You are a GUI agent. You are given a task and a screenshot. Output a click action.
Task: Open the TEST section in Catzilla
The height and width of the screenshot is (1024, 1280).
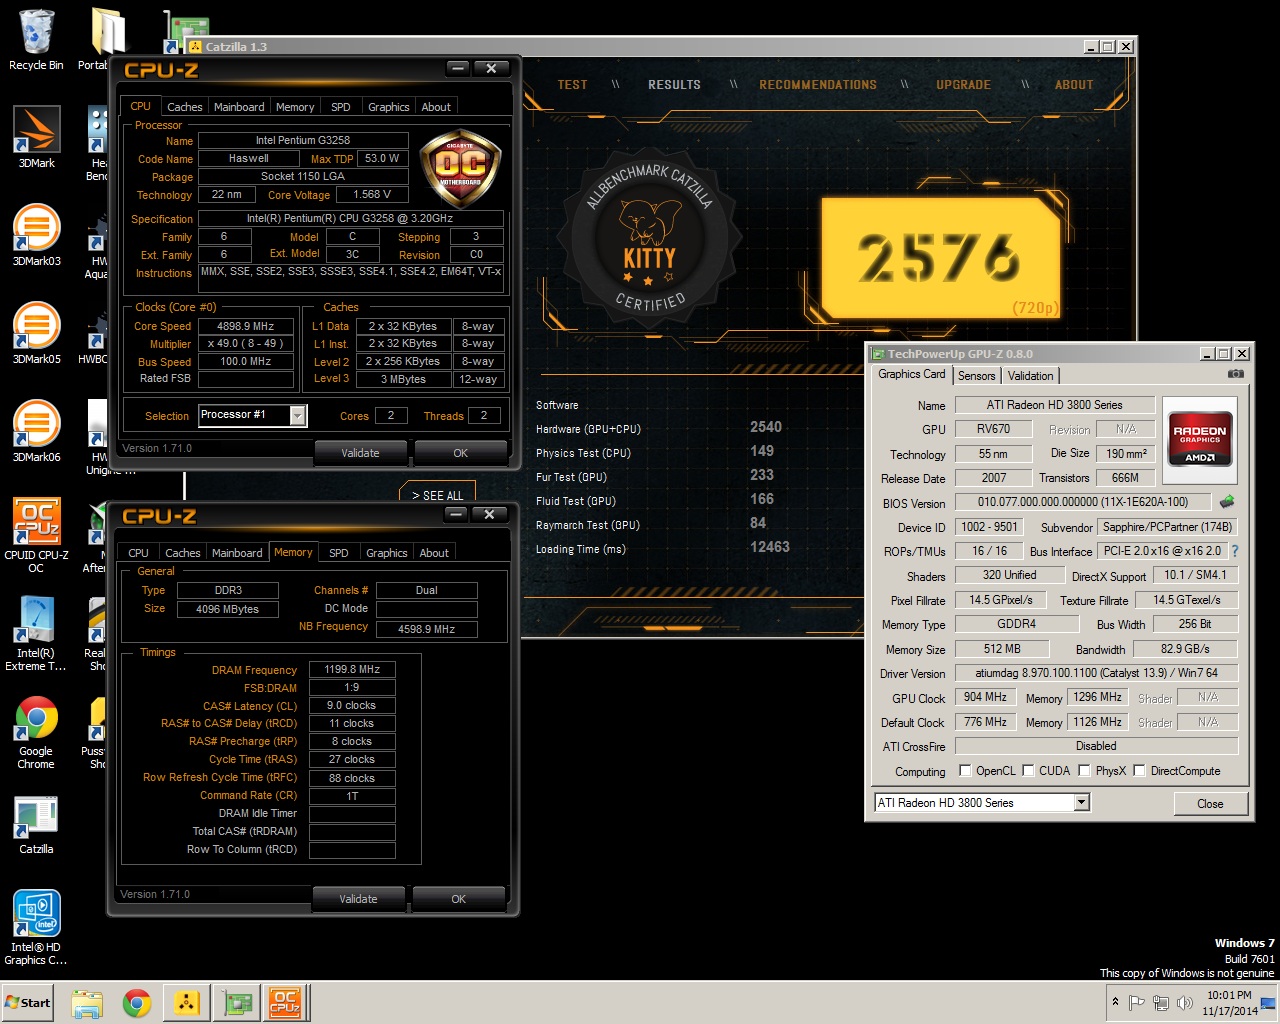[572, 85]
